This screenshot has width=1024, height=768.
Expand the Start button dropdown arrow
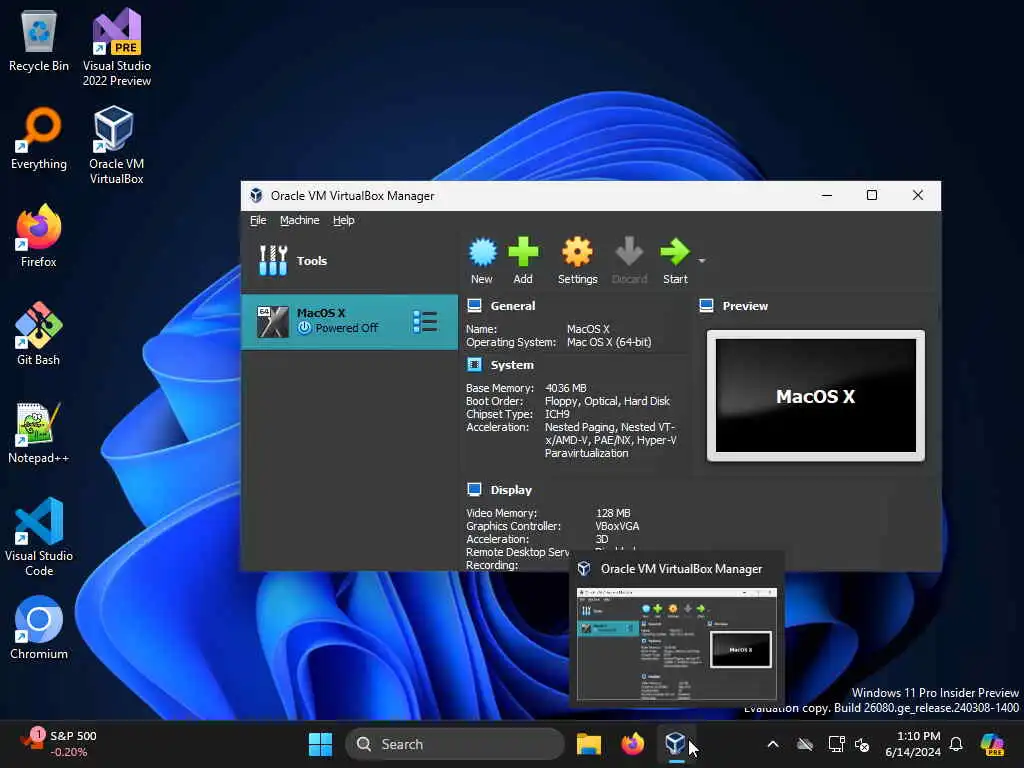coord(701,261)
